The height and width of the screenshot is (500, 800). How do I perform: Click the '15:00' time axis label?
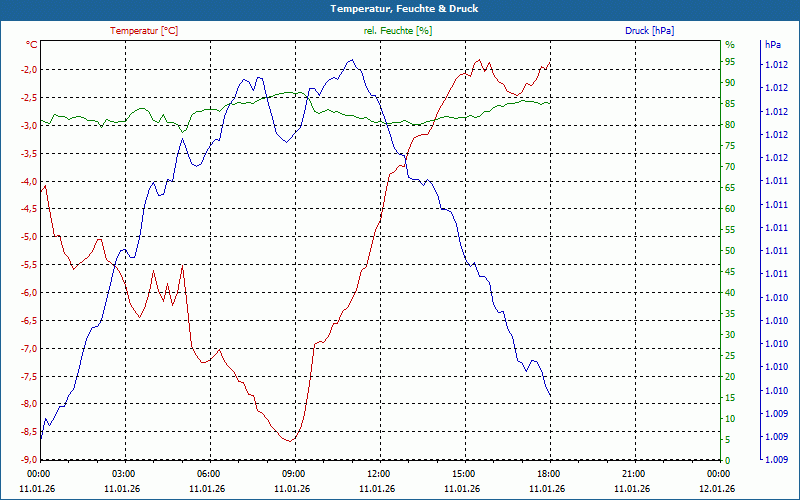tap(464, 473)
